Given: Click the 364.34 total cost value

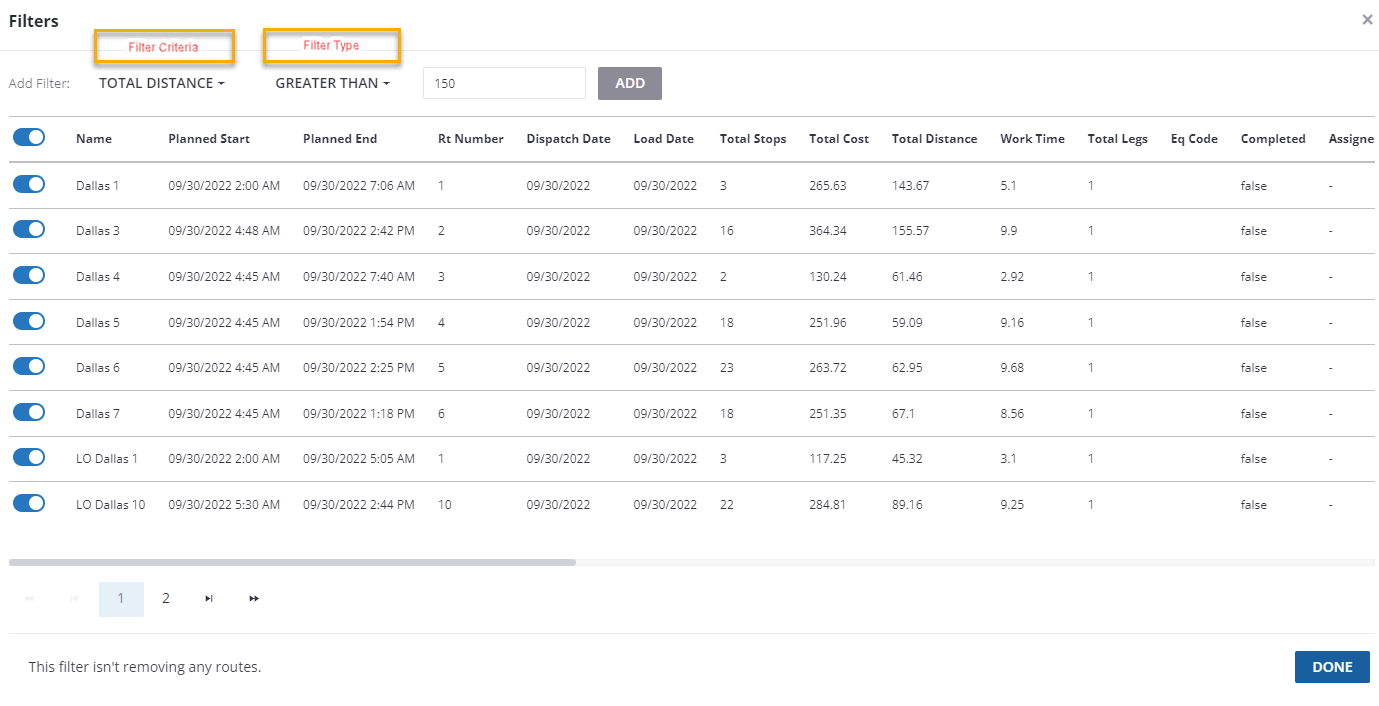Looking at the screenshot, I should coord(828,231).
